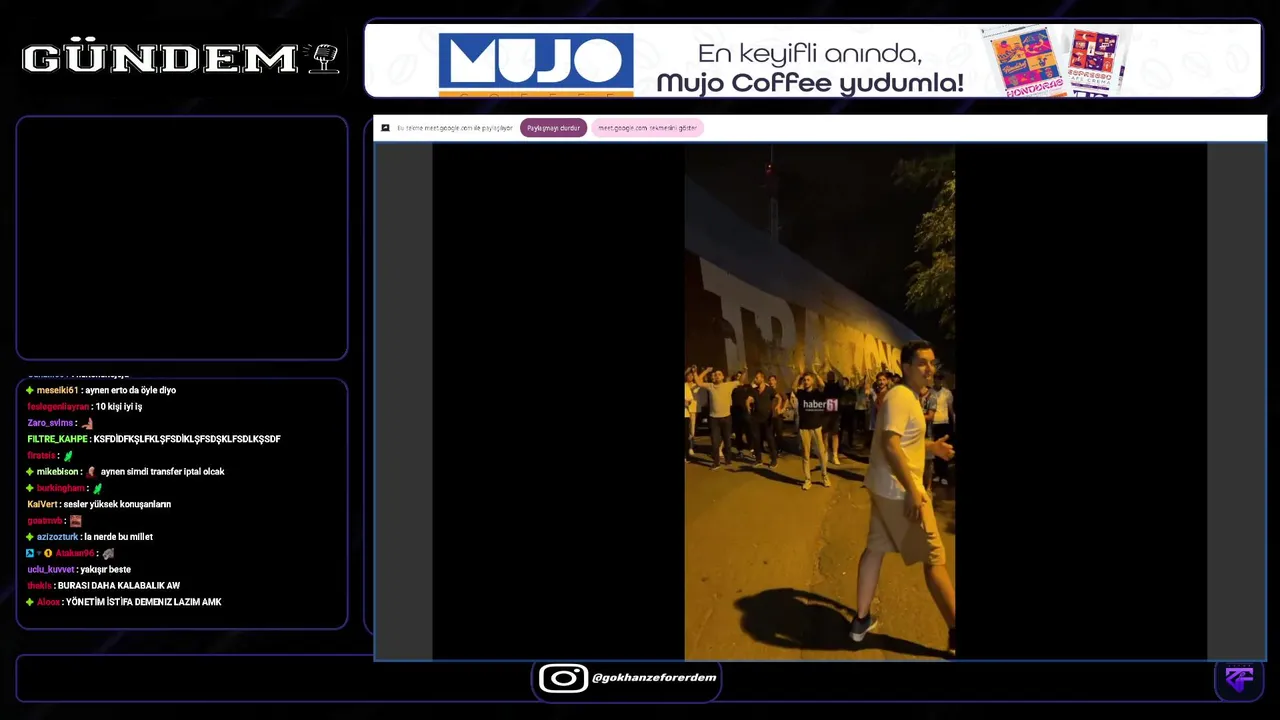The height and width of the screenshot is (720, 1280).
Task: Click username KaiVert in chat
Action: pos(42,504)
